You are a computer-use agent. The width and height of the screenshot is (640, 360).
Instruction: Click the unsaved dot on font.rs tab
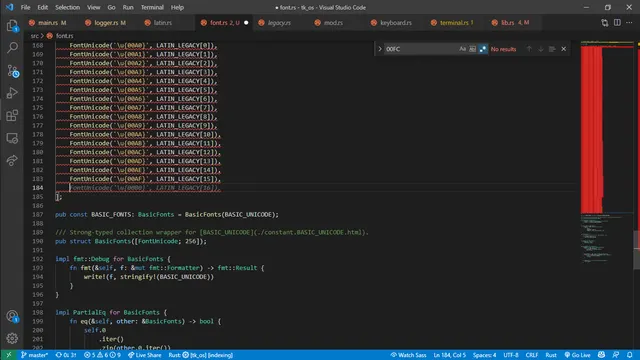(246, 23)
